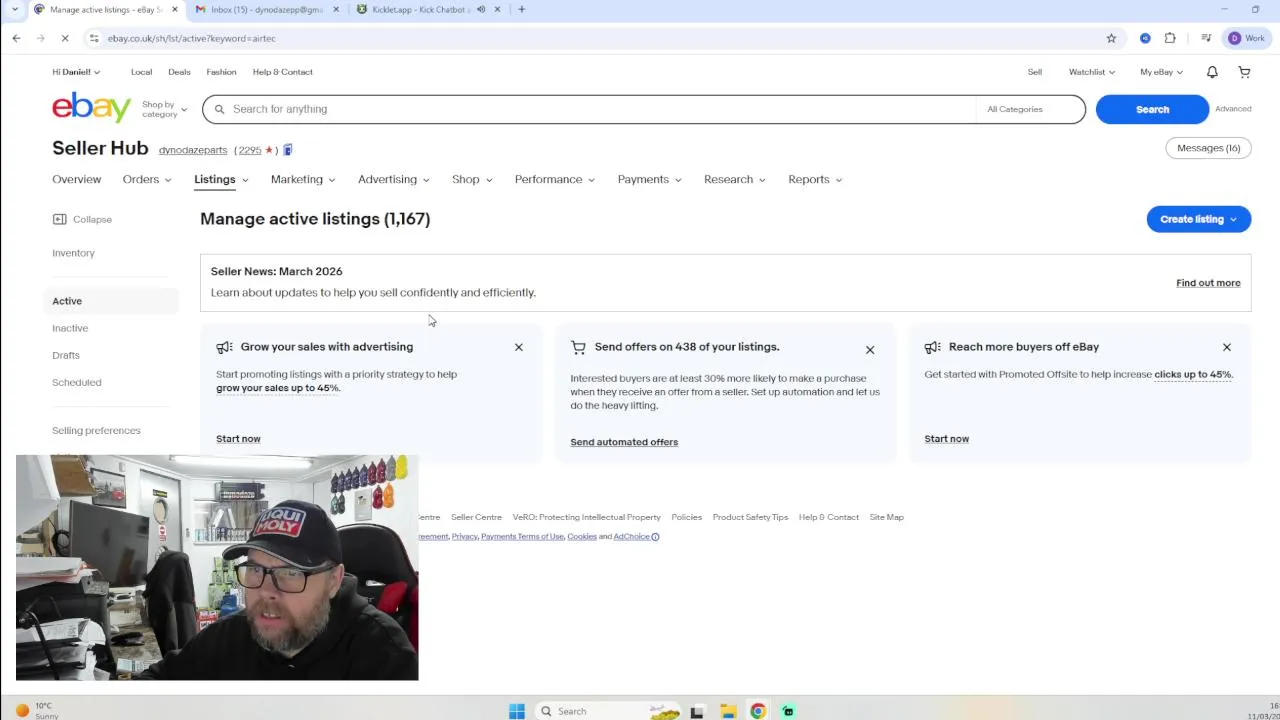Open the Shop by category dropdown
The image size is (1280, 720).
point(164,109)
